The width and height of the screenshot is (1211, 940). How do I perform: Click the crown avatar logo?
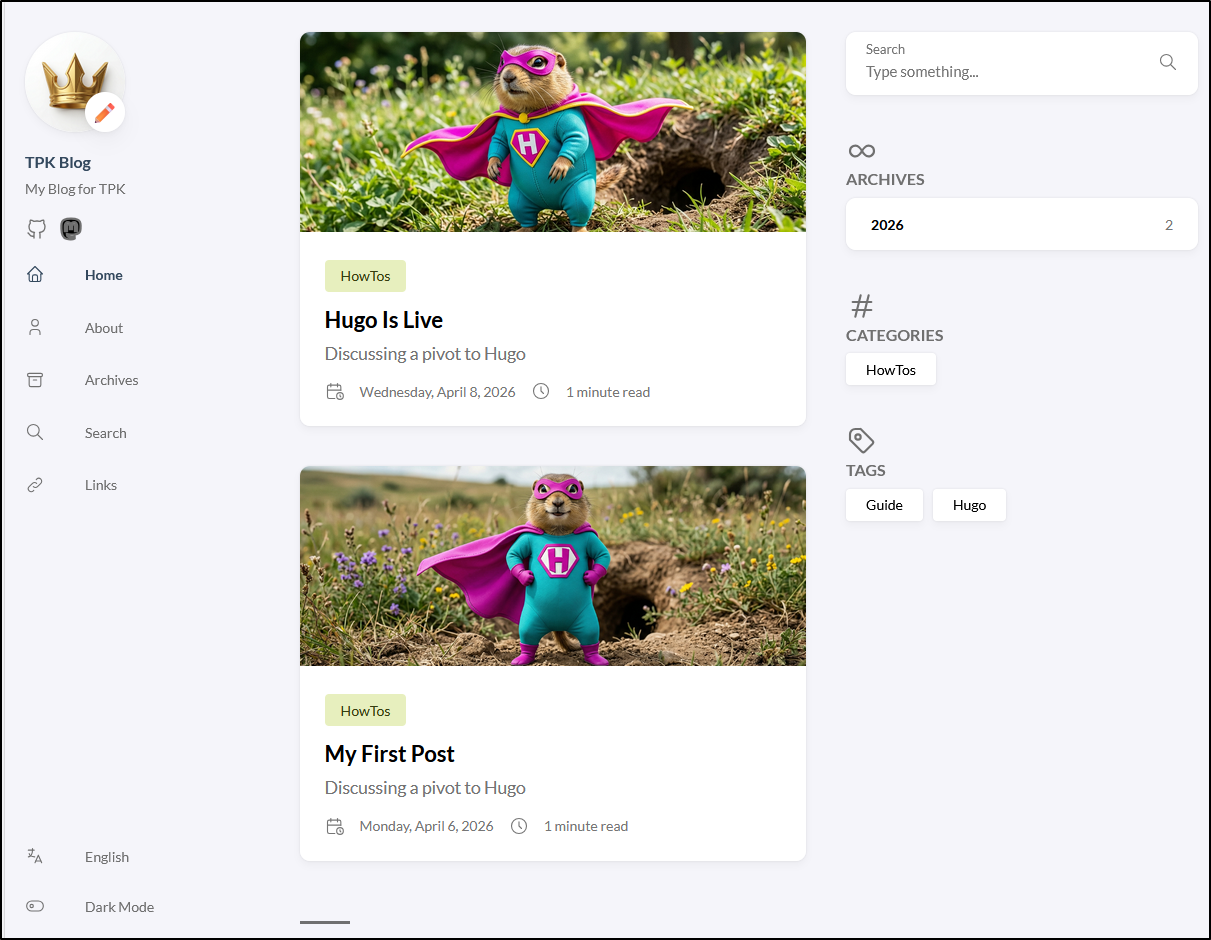(x=74, y=82)
